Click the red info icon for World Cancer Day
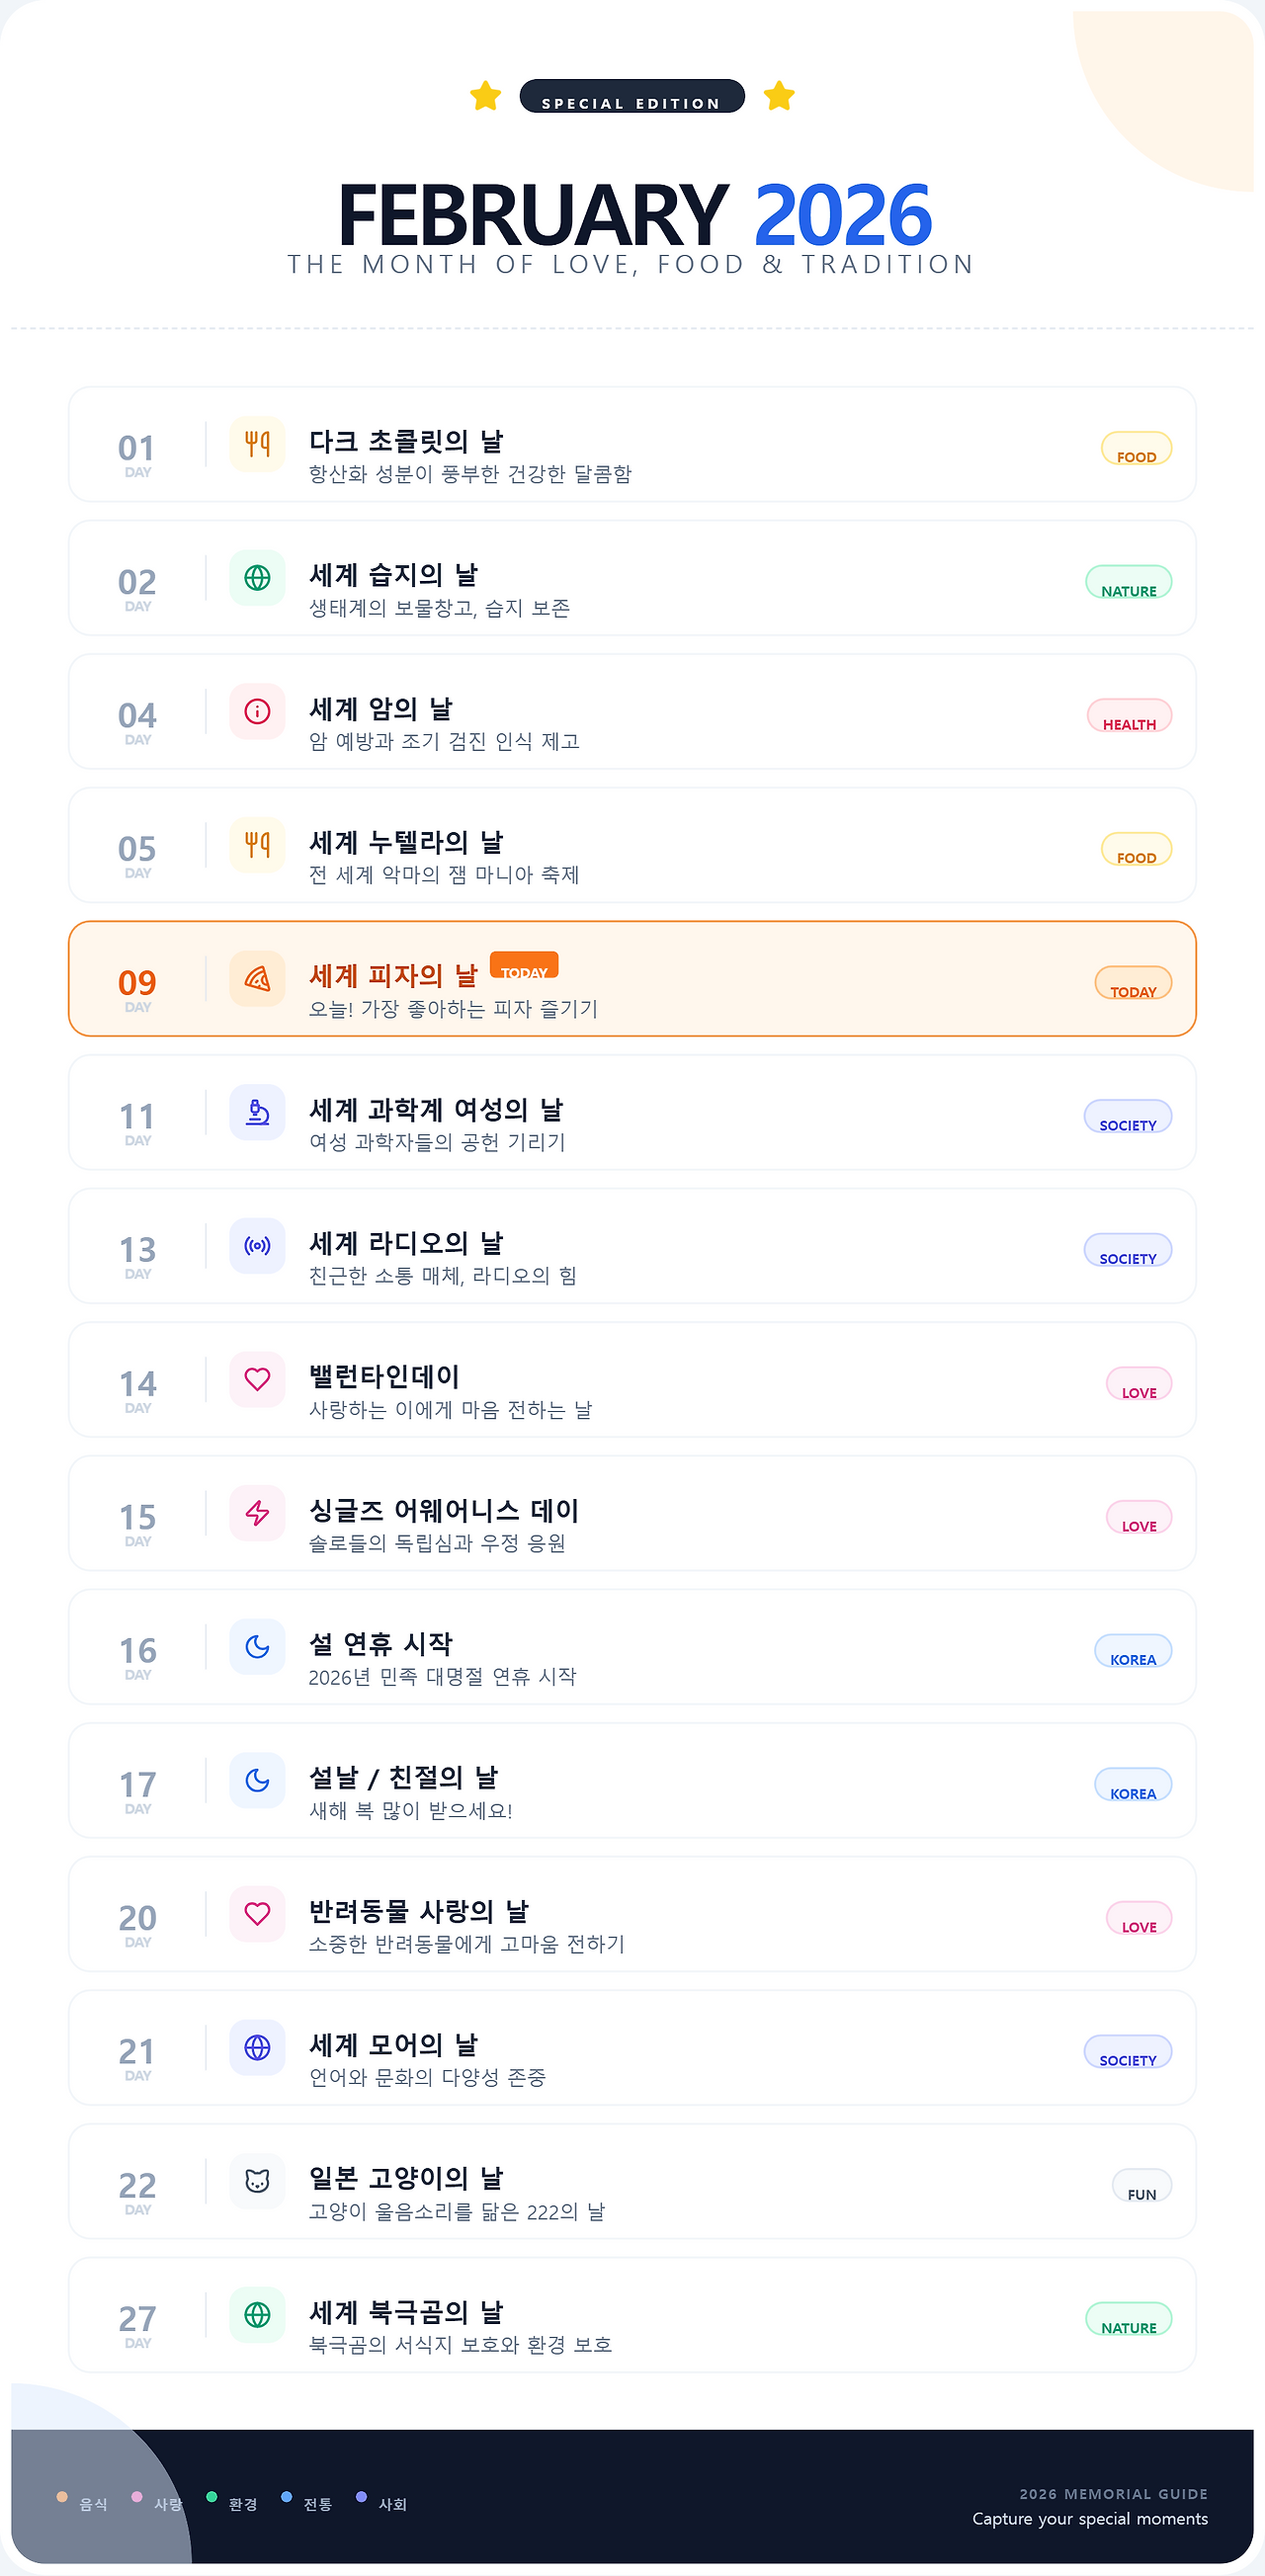The width and height of the screenshot is (1265, 2576). tap(257, 711)
